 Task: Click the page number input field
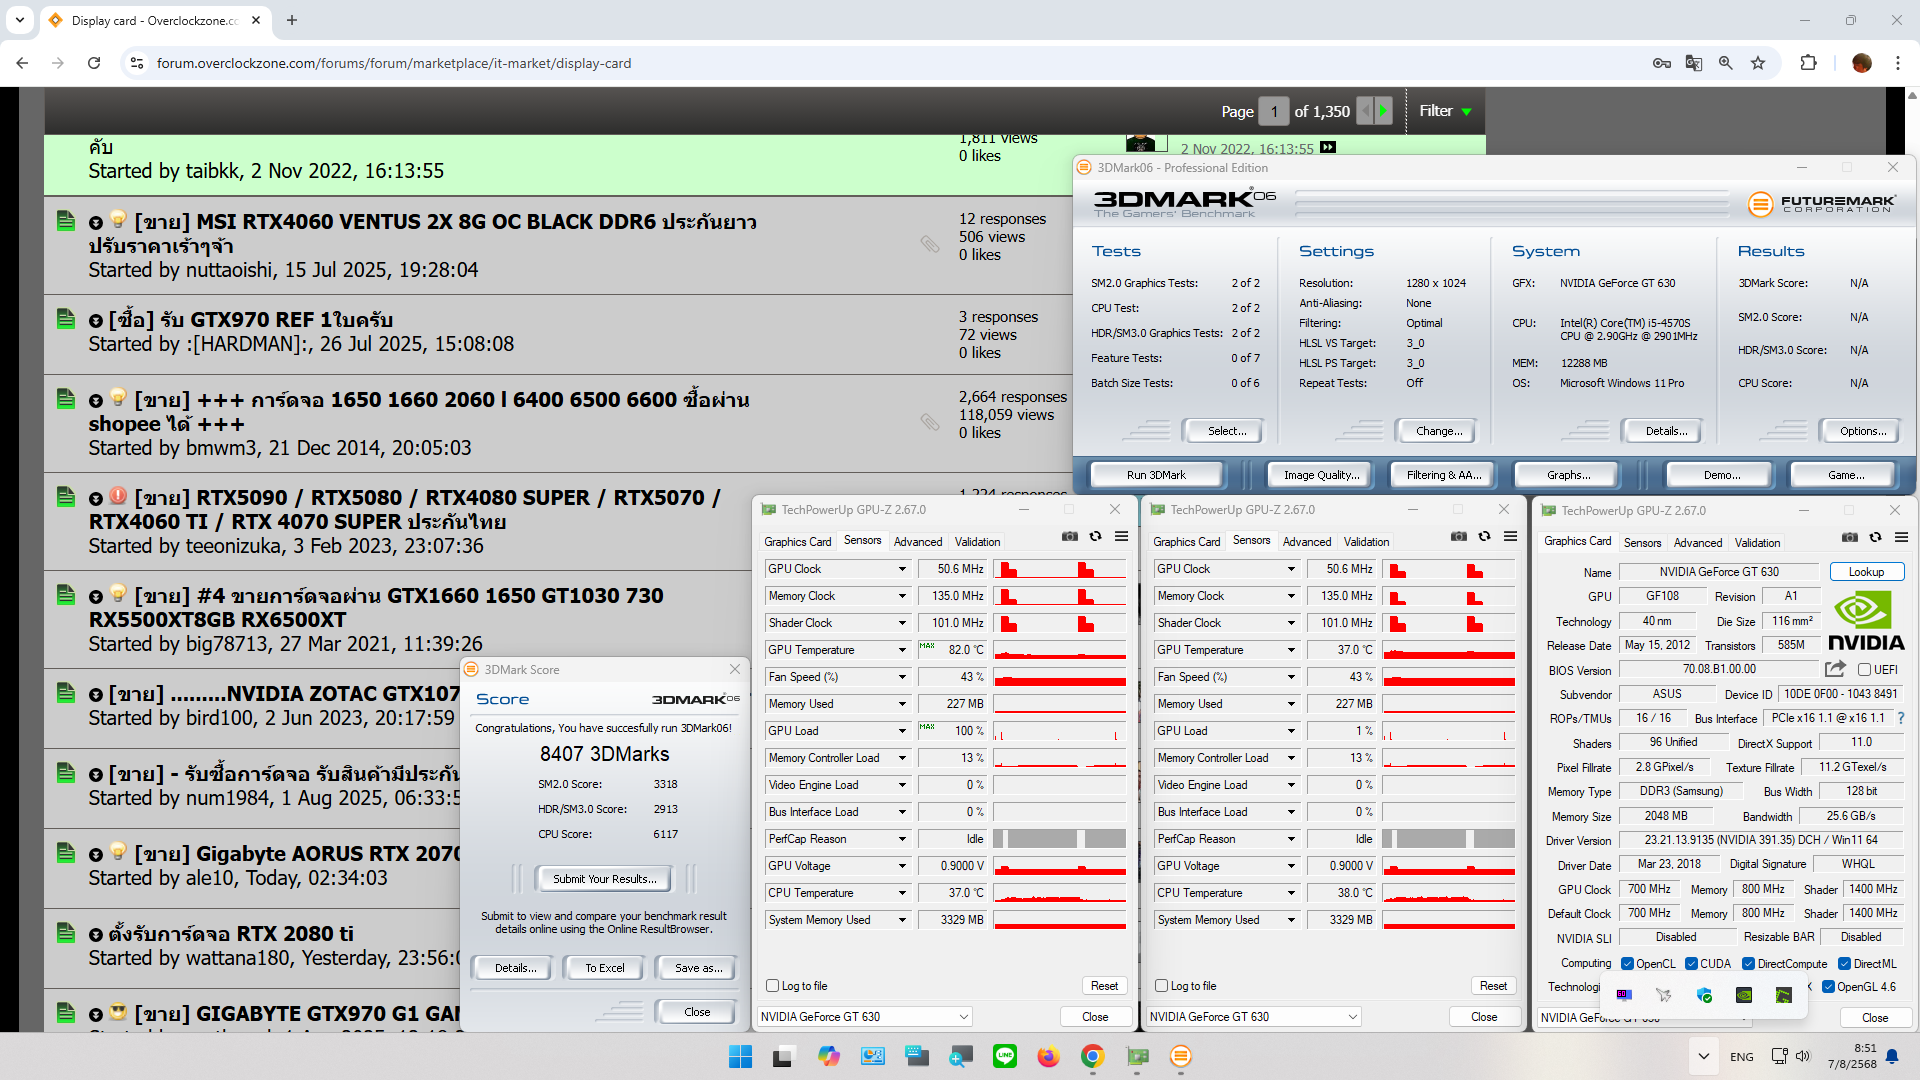[x=1273, y=112]
